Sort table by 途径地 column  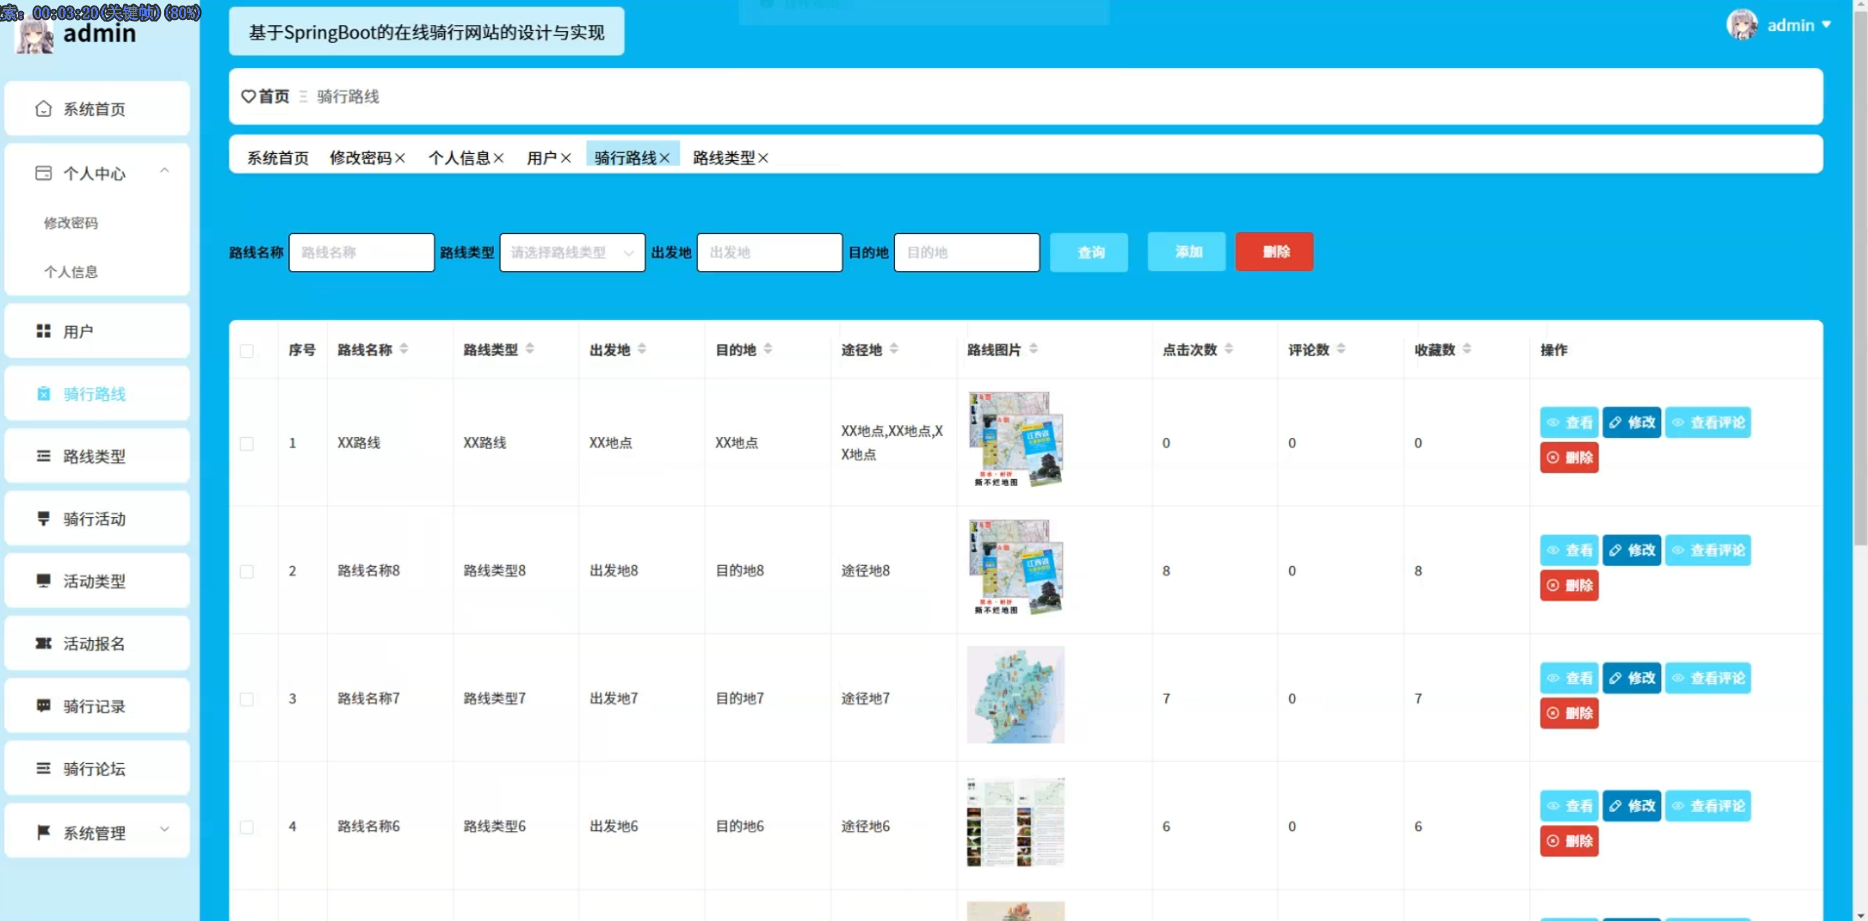(894, 349)
